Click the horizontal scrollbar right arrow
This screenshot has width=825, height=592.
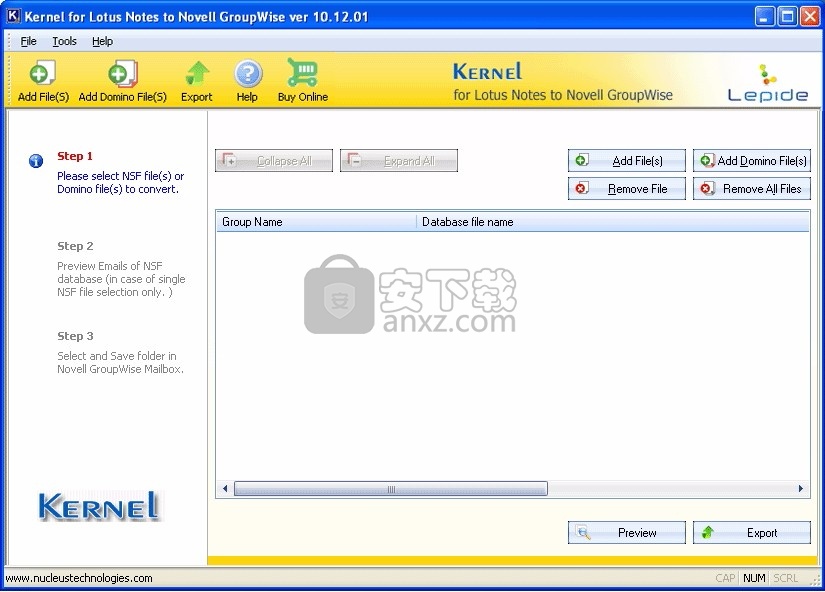click(x=801, y=488)
